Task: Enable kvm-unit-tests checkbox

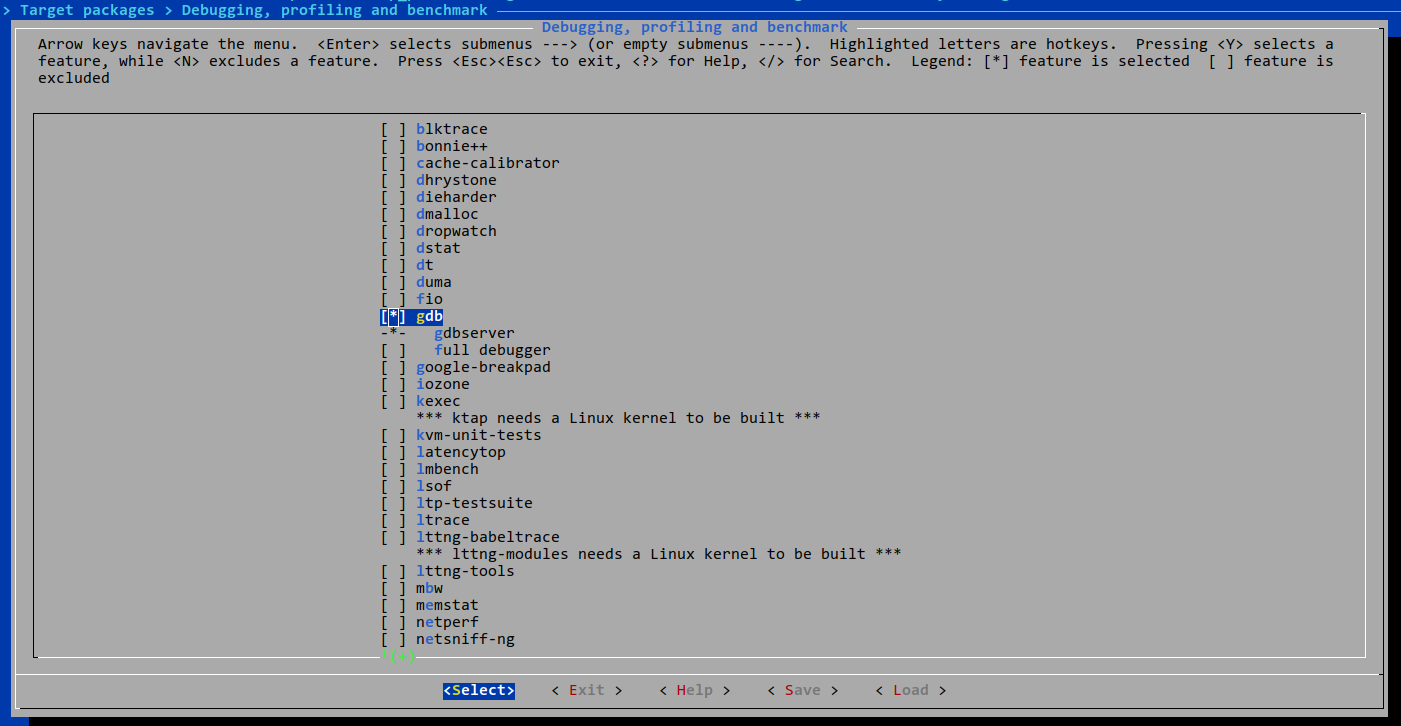Action: [393, 435]
